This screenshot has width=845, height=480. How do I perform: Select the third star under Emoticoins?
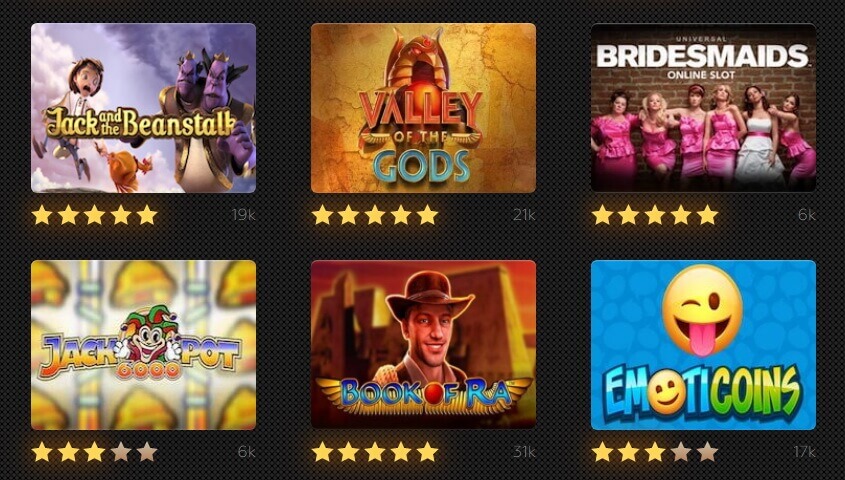pyautogui.click(x=655, y=452)
